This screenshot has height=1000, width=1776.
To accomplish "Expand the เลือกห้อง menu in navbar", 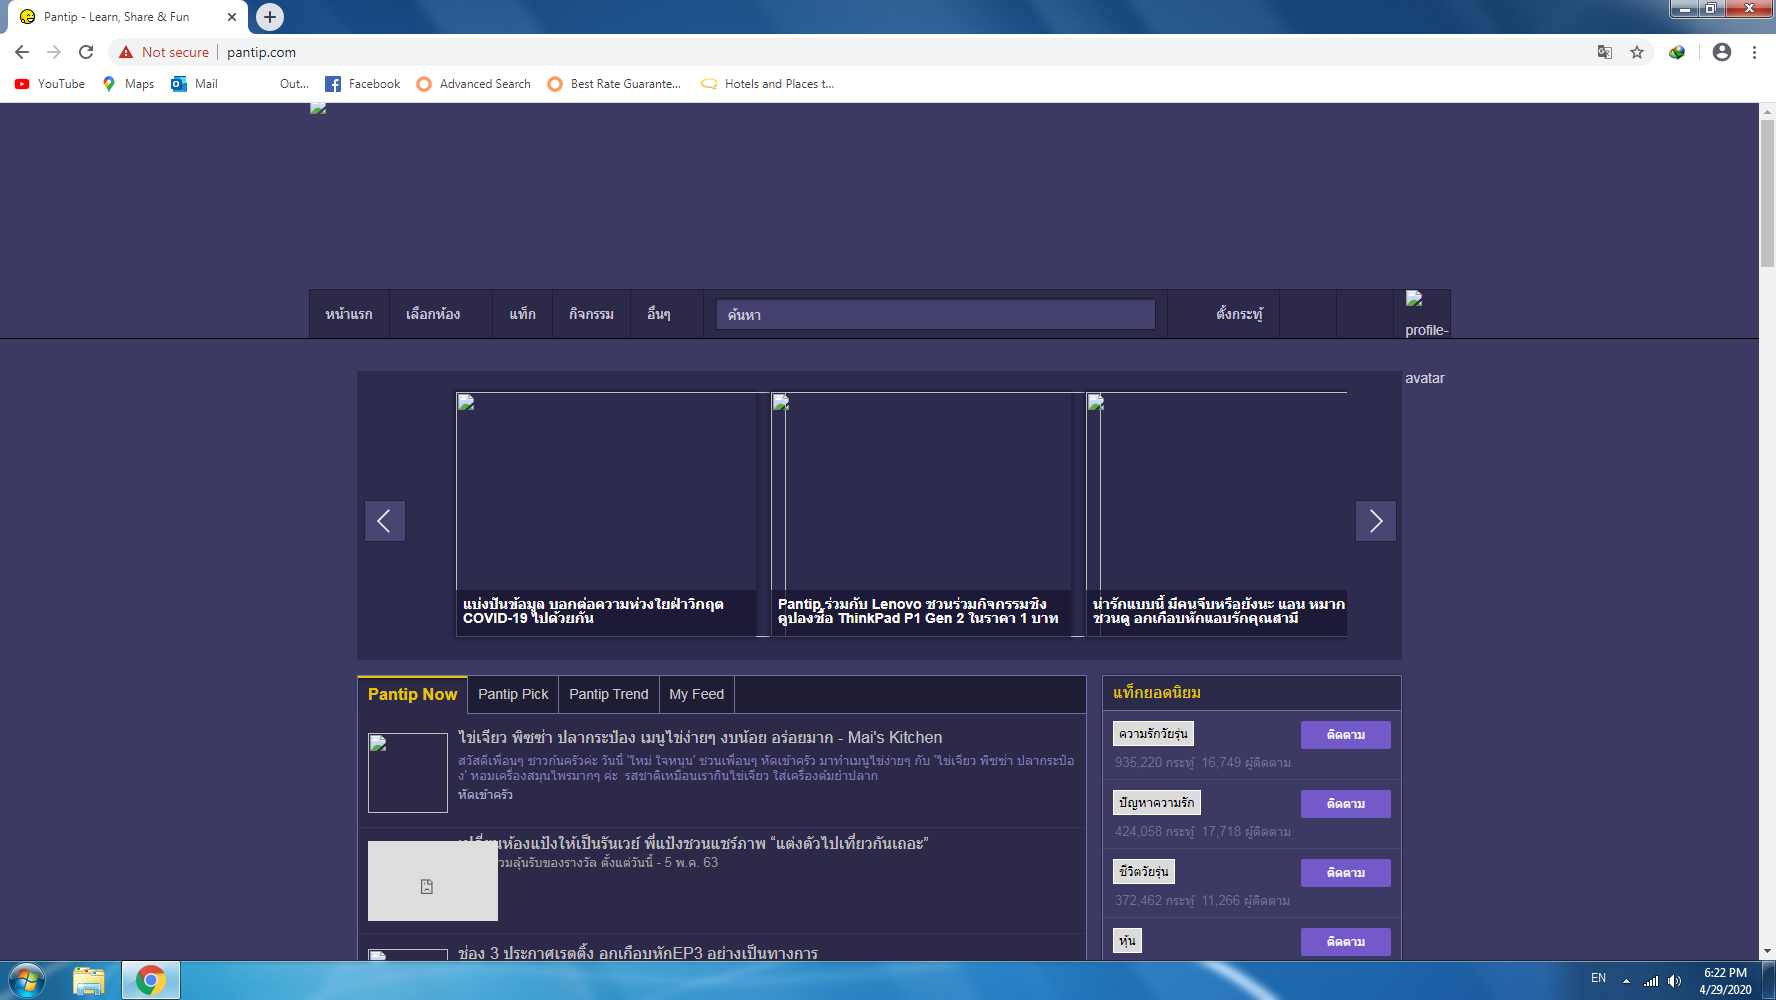I will pos(433,314).
